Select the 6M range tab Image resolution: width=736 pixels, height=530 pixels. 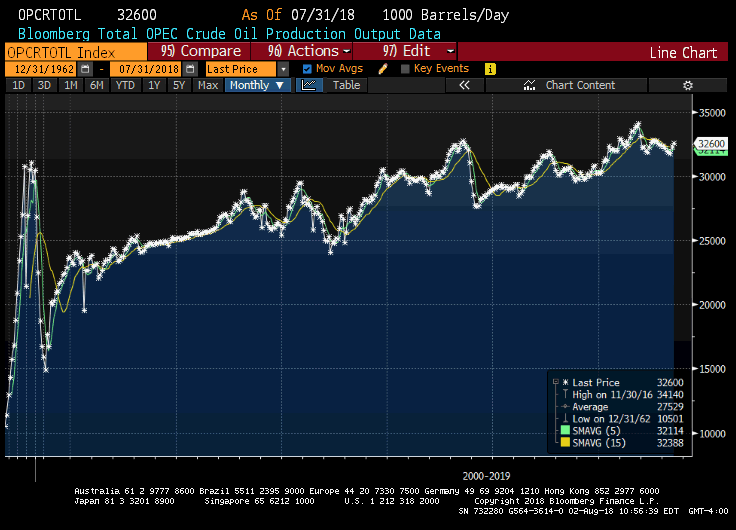point(97,85)
